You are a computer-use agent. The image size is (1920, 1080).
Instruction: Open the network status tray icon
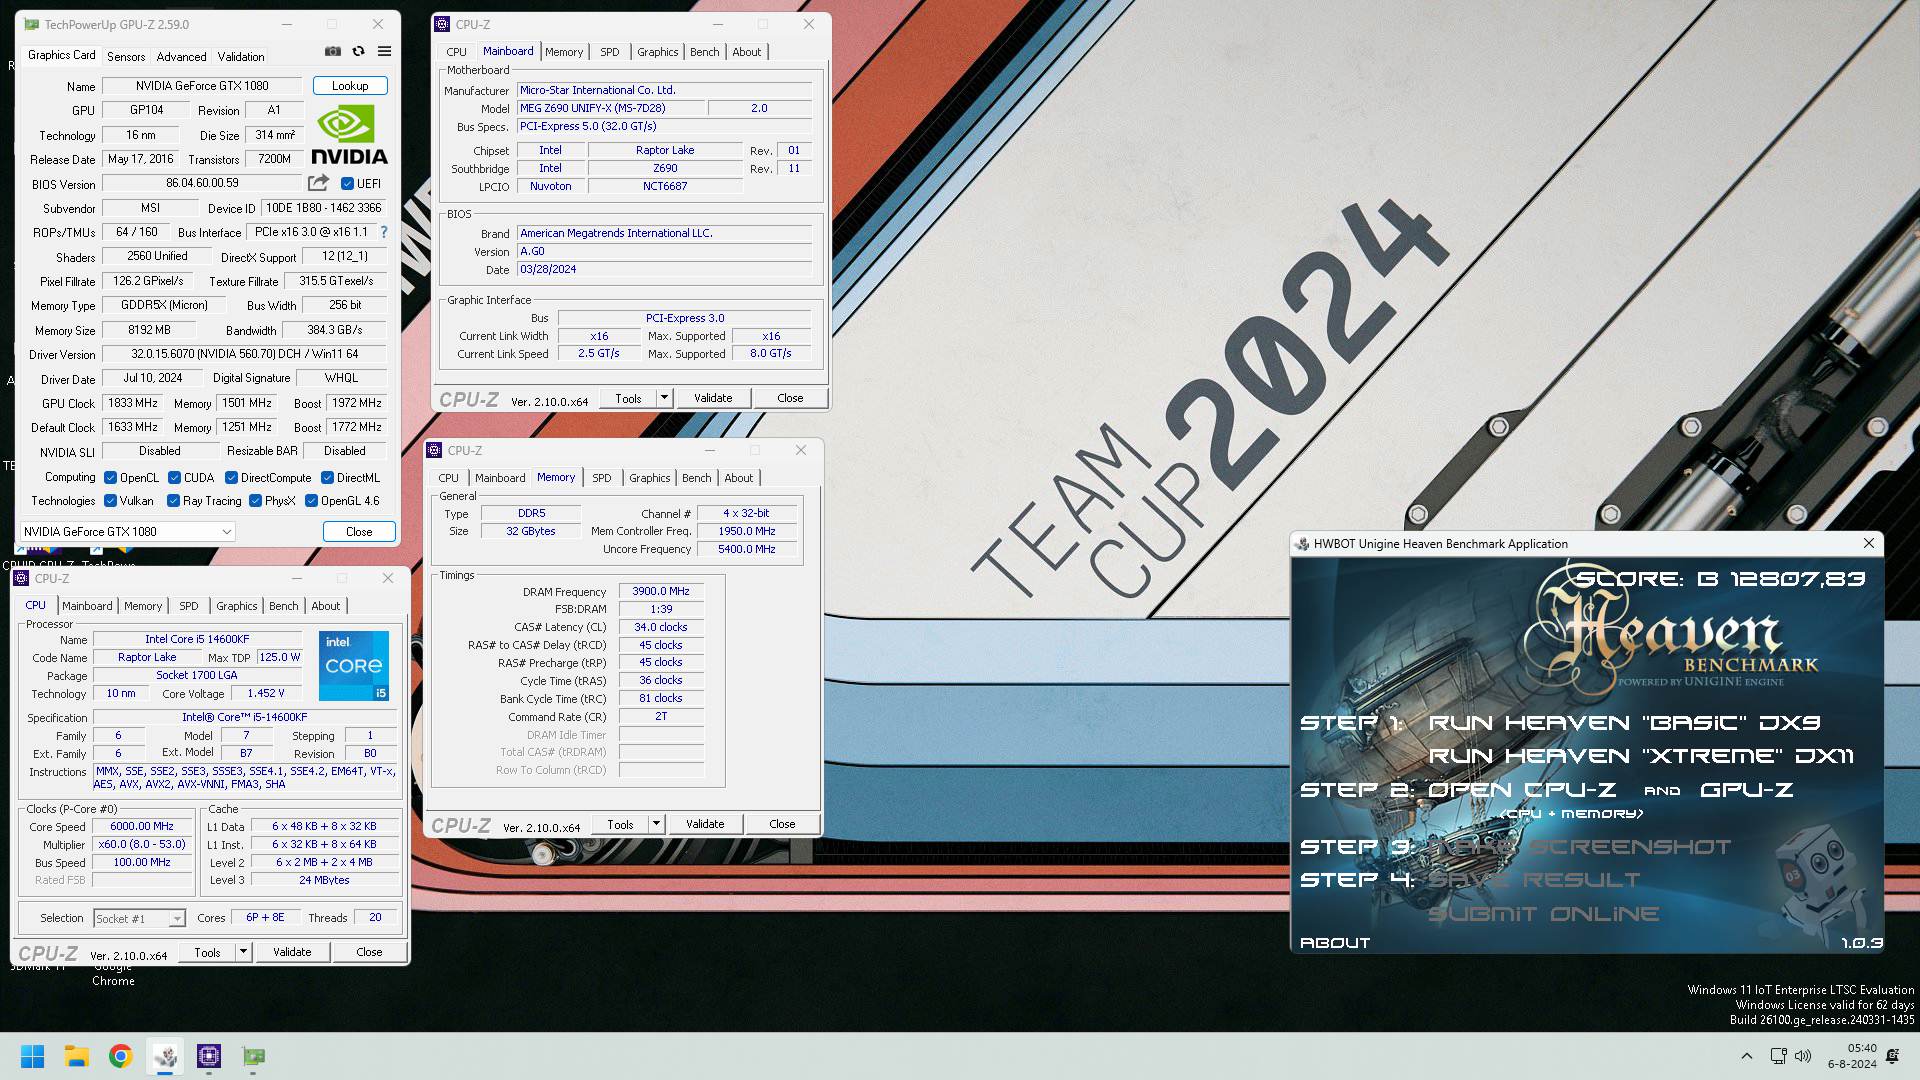pos(1778,1056)
